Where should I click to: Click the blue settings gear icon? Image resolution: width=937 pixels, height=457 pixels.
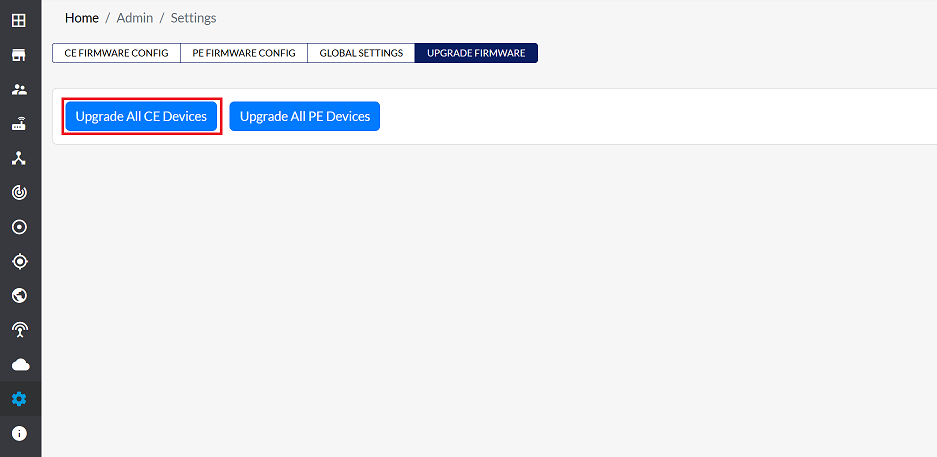coord(19,398)
